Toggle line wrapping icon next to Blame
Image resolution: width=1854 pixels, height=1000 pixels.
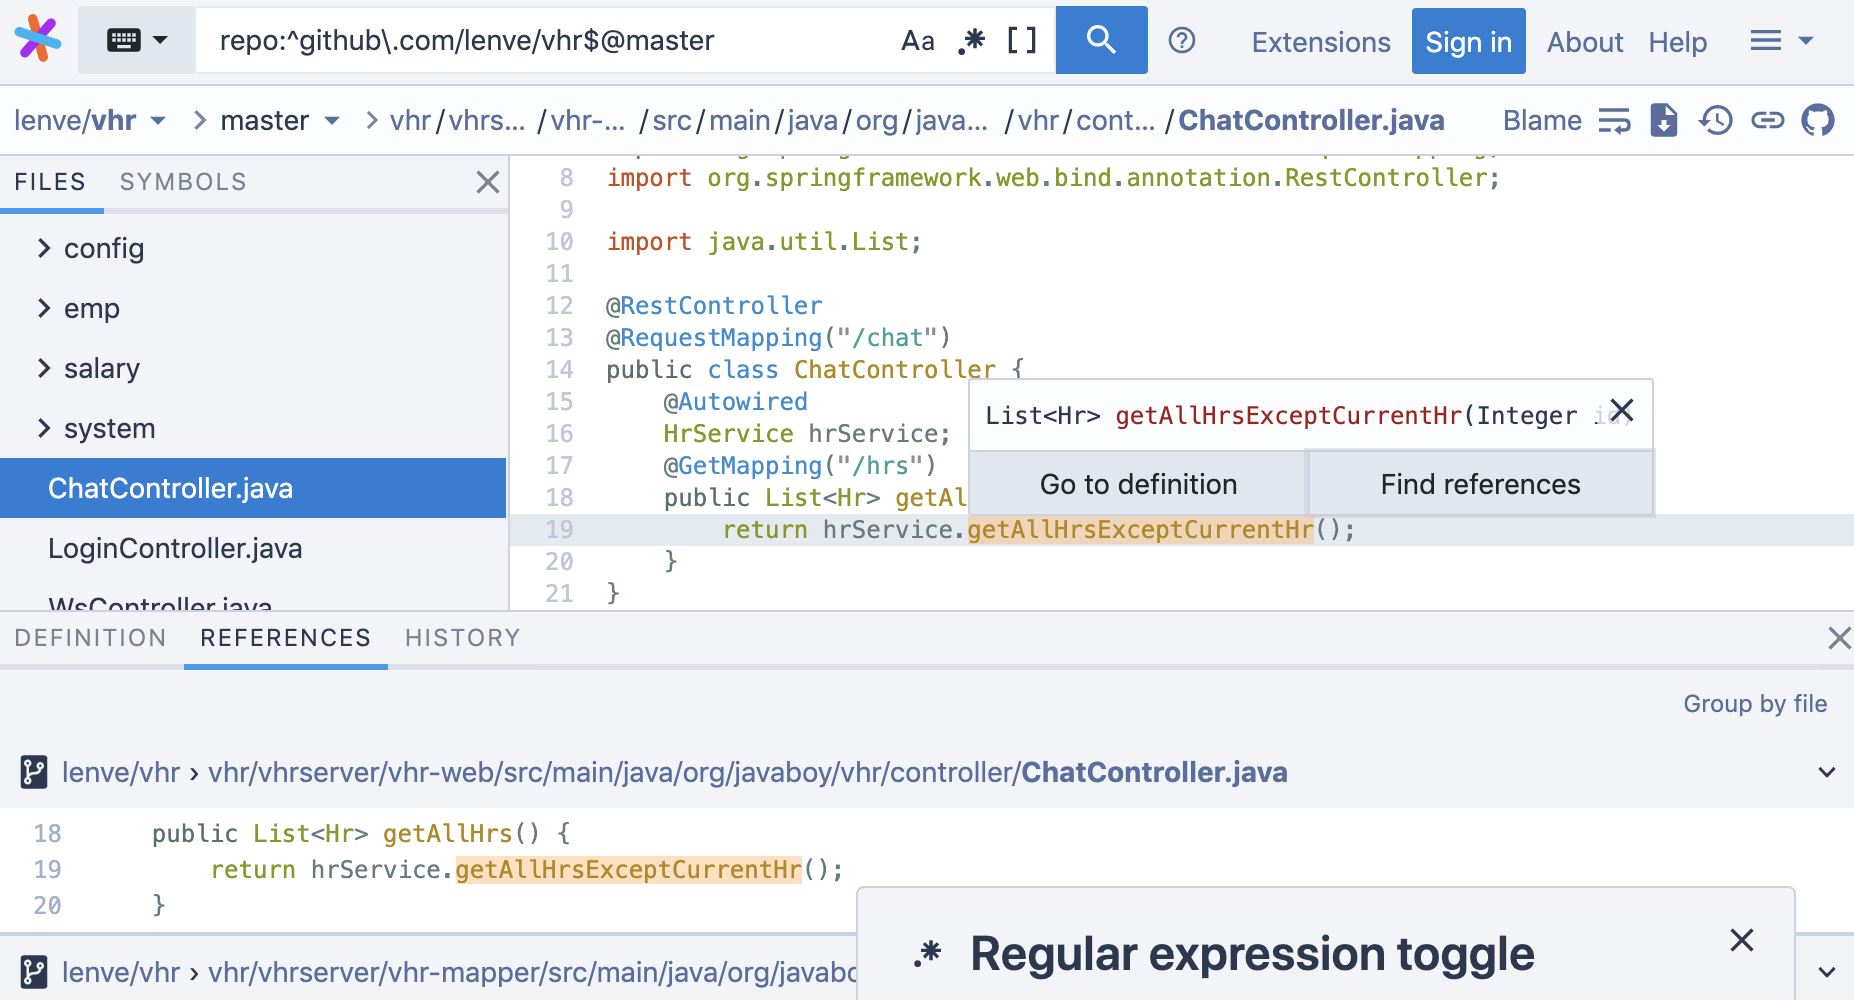pyautogui.click(x=1614, y=121)
